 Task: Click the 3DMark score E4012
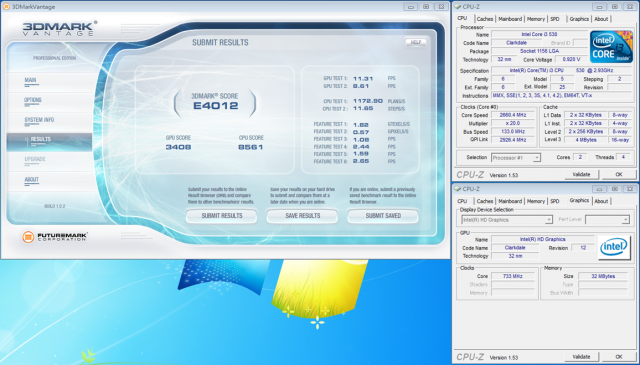216,106
